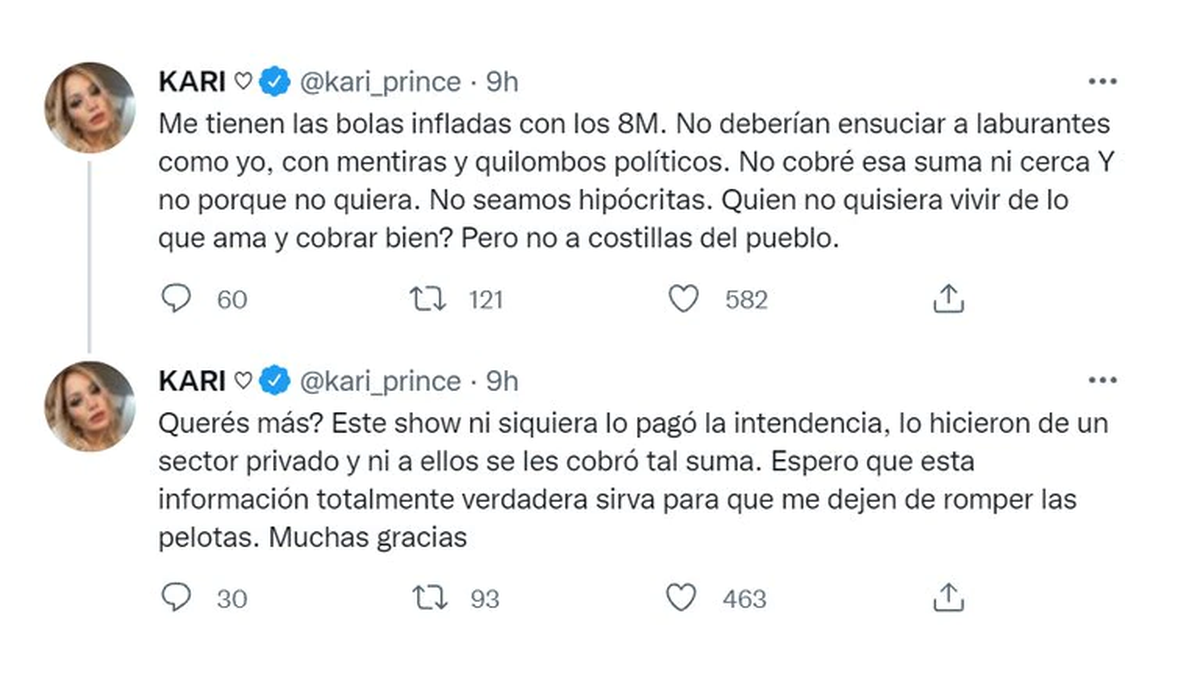This screenshot has height=675, width=1200.
Task: Open KARI's profile picture on the first tweet
Action: [x=90, y=105]
